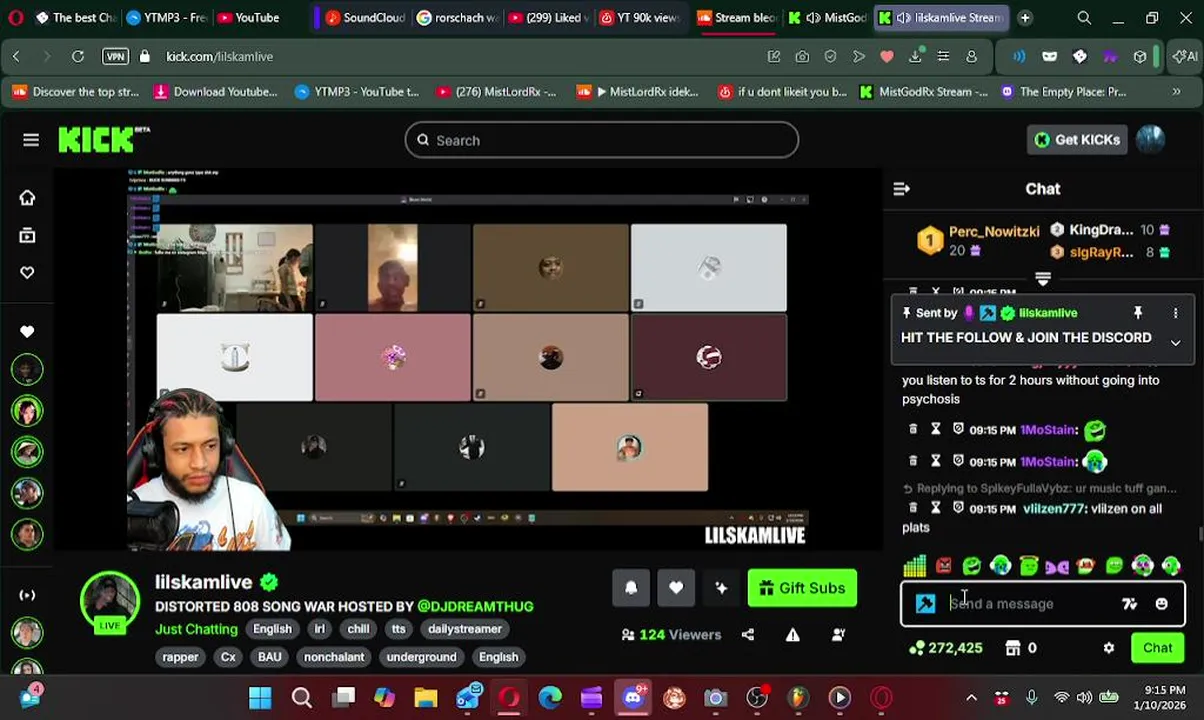Follow channel with heart button
The height and width of the screenshot is (720, 1204).
[x=676, y=588]
